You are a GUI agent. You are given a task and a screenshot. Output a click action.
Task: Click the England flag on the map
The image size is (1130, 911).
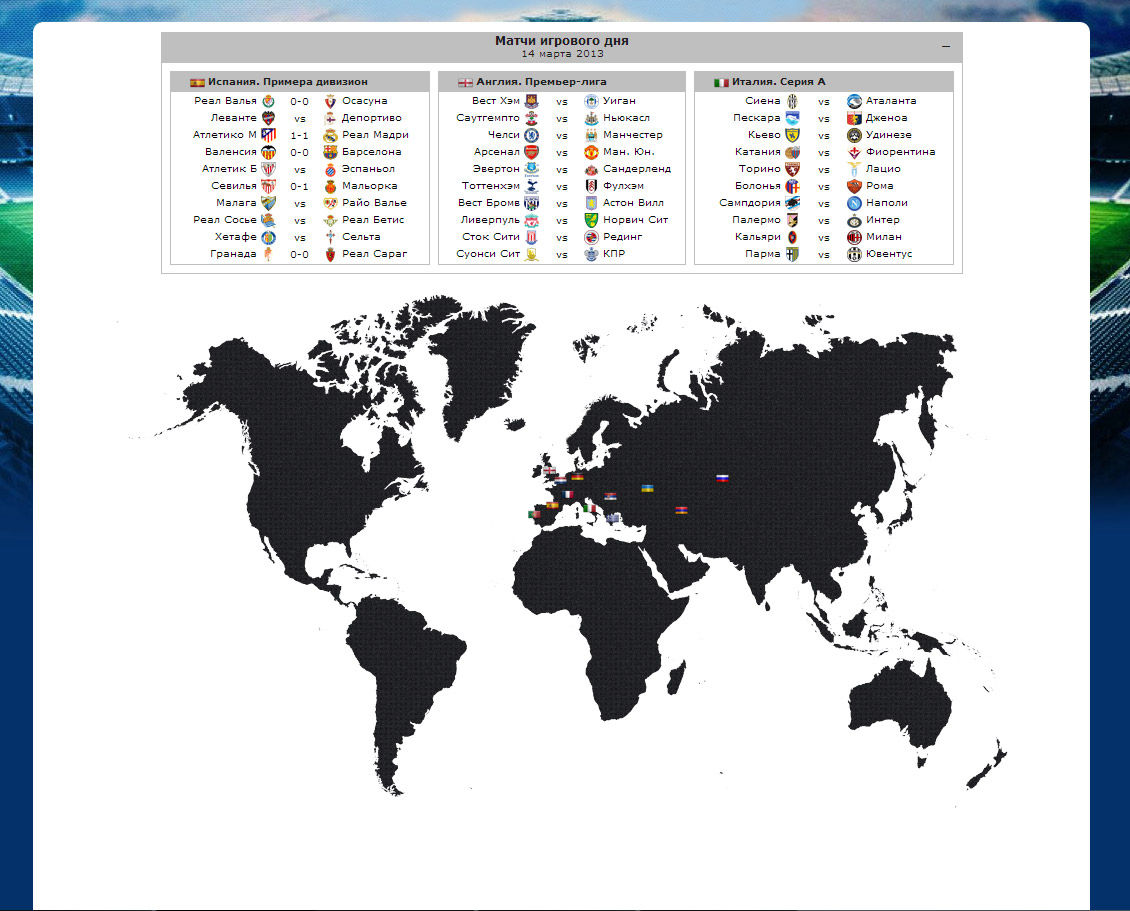click(x=550, y=471)
